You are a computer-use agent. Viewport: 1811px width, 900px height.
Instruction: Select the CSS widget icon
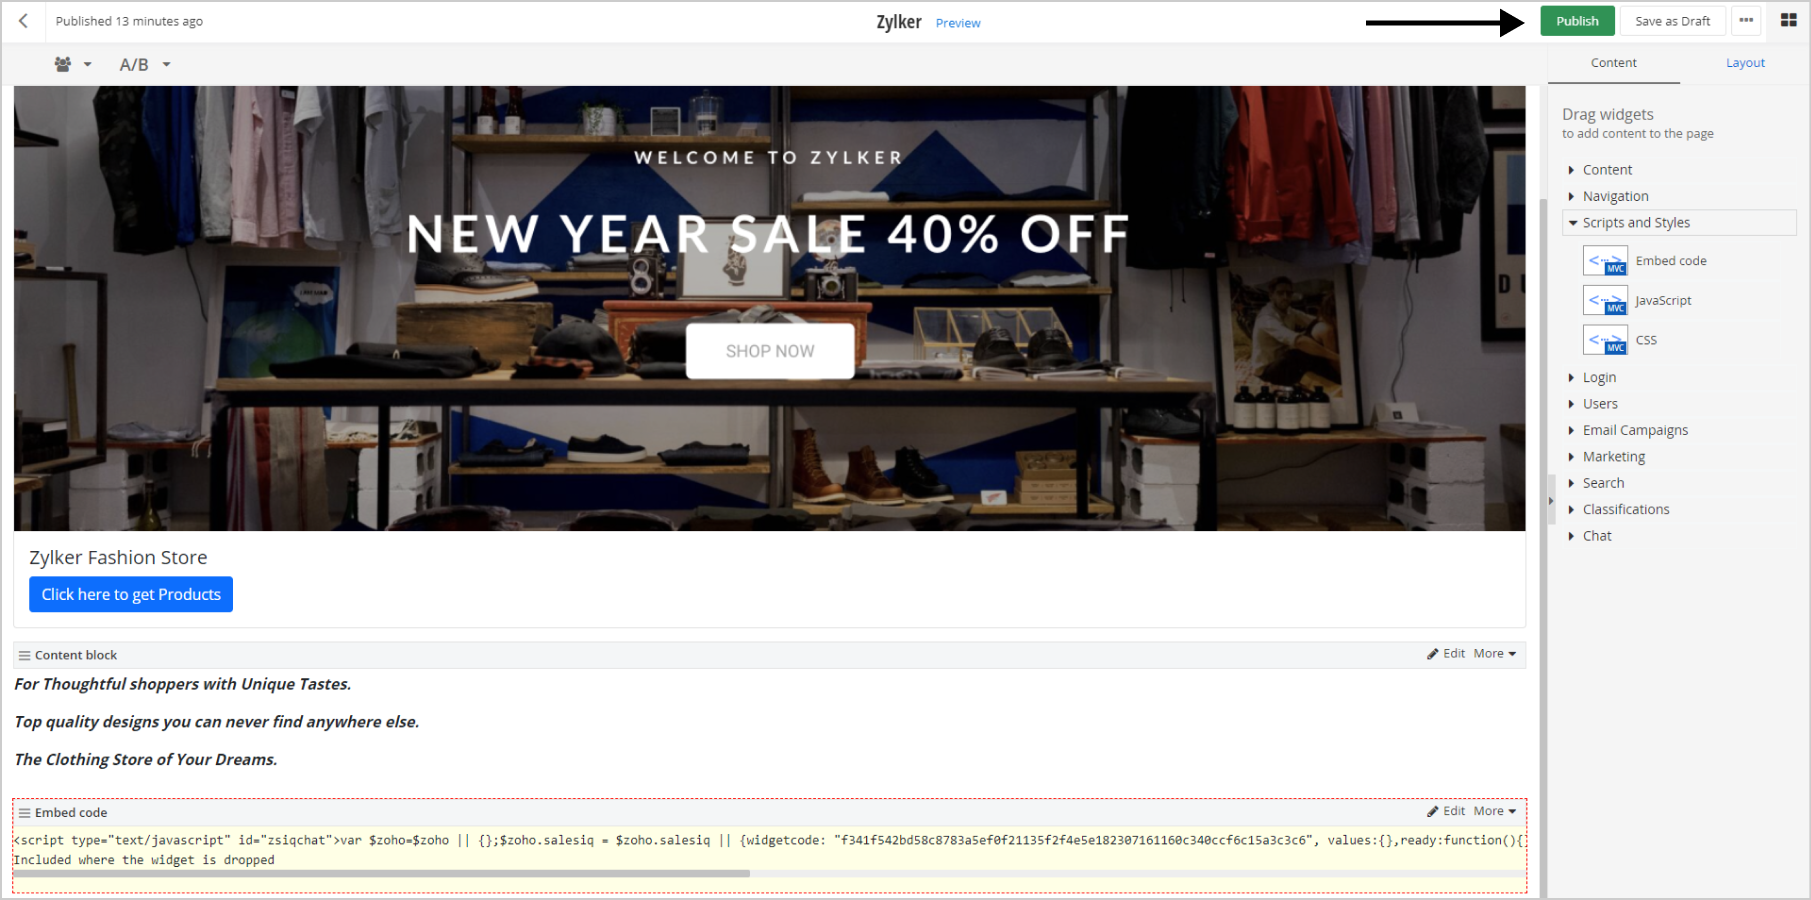[x=1605, y=340]
